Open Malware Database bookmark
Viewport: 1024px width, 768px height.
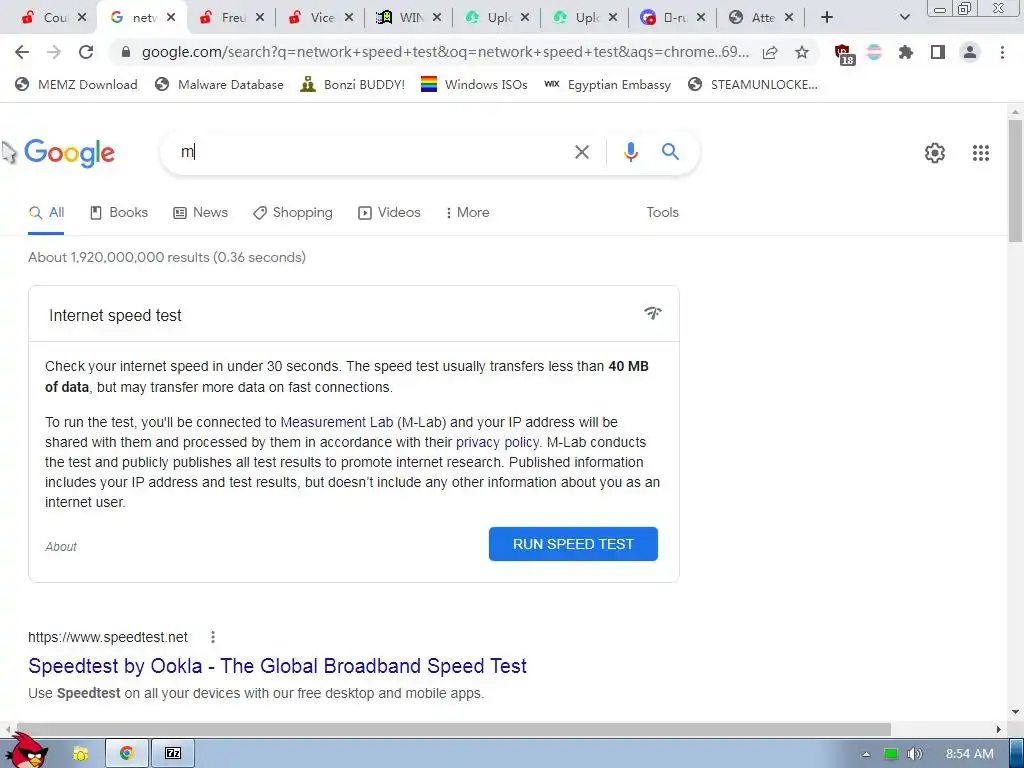[220, 84]
